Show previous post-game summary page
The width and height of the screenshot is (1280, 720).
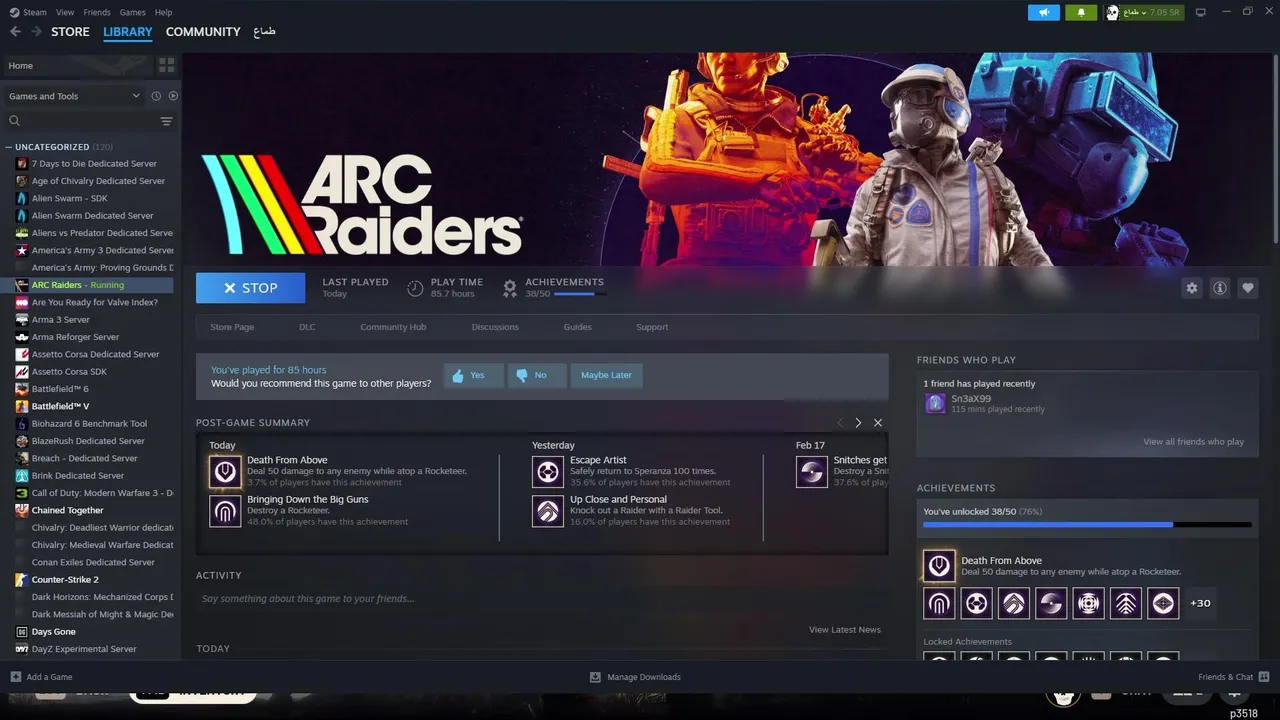840,423
